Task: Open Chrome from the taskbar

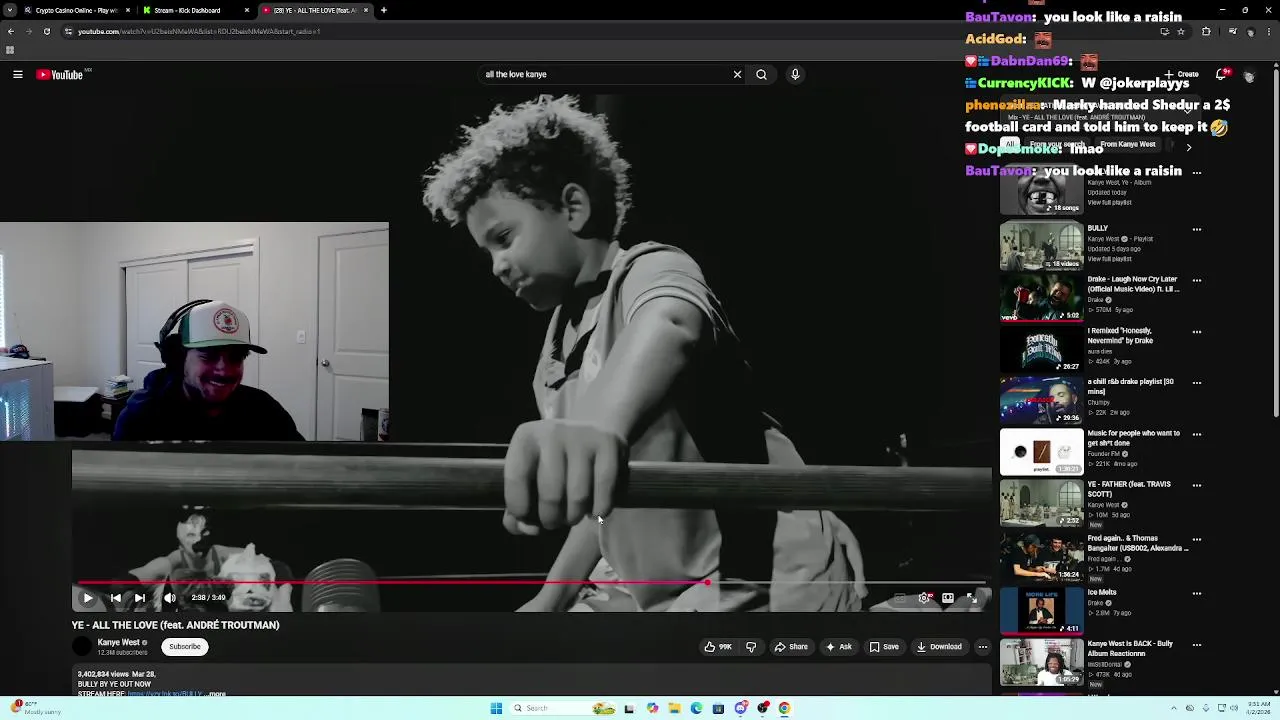Action: pos(784,708)
